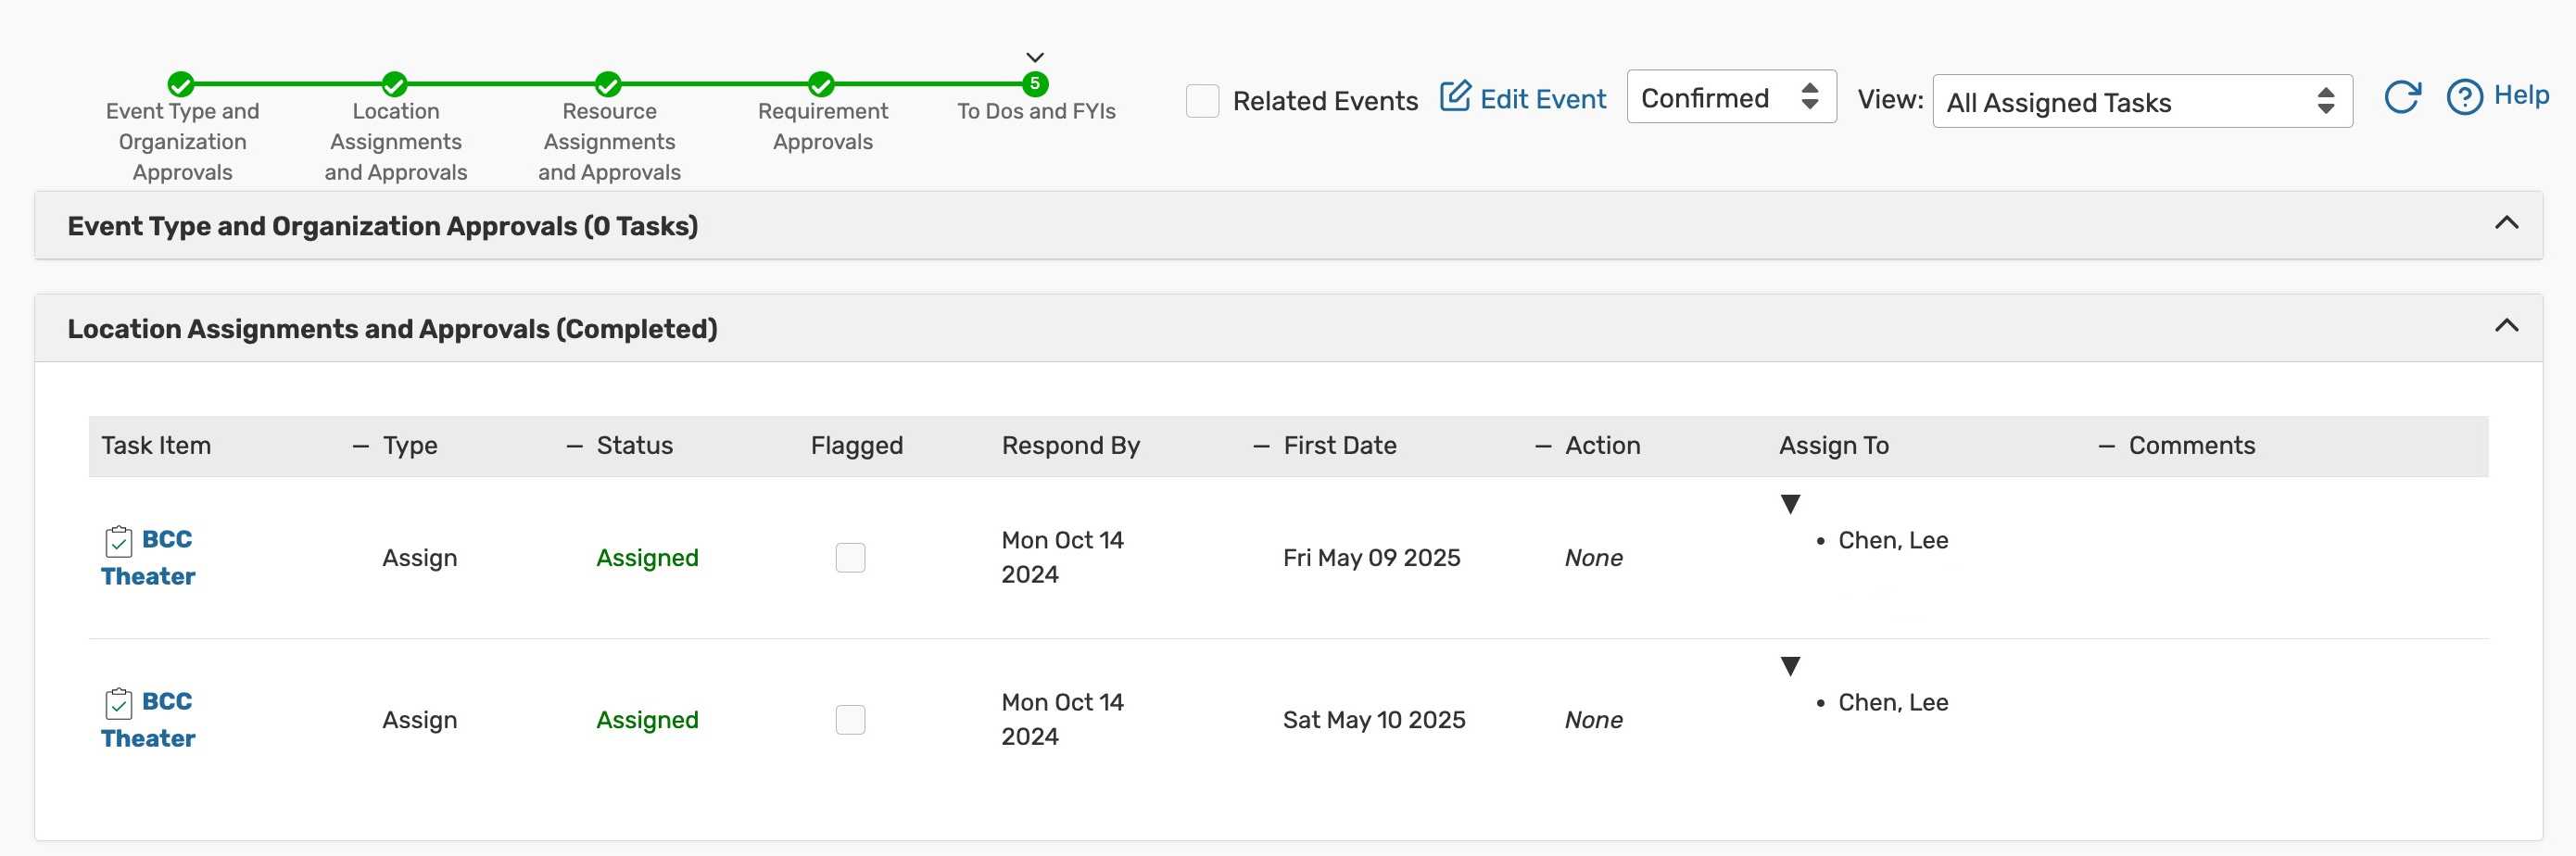Click Resource Assignments green checkmark step
The image size is (2576, 856).
[x=608, y=84]
